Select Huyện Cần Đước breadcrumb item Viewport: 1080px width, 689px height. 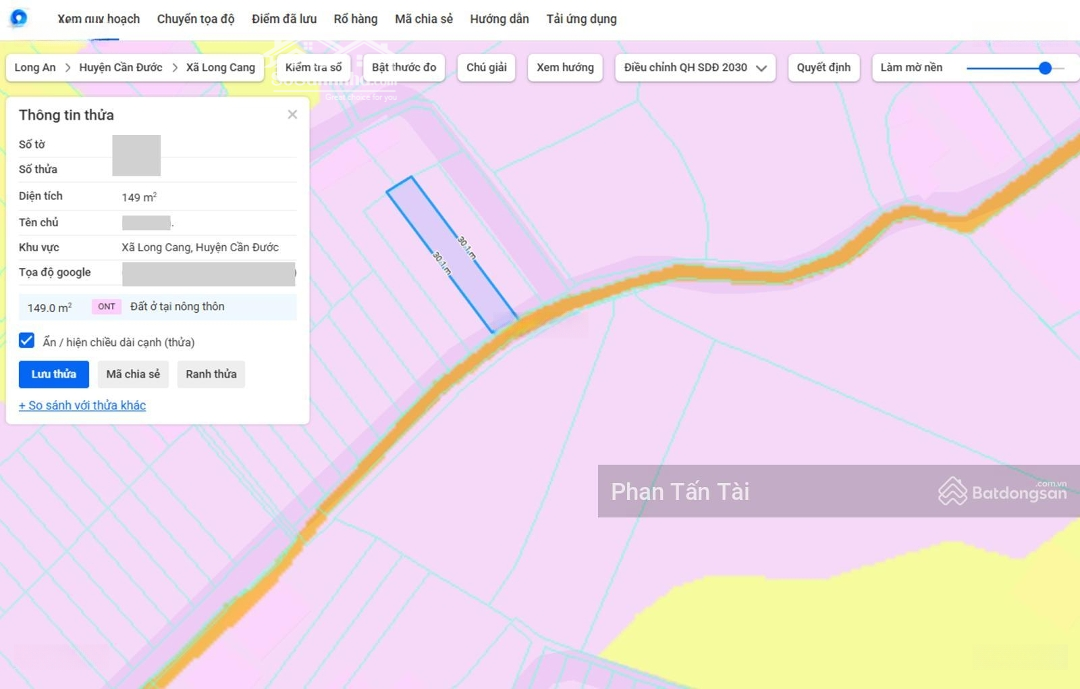click(120, 68)
